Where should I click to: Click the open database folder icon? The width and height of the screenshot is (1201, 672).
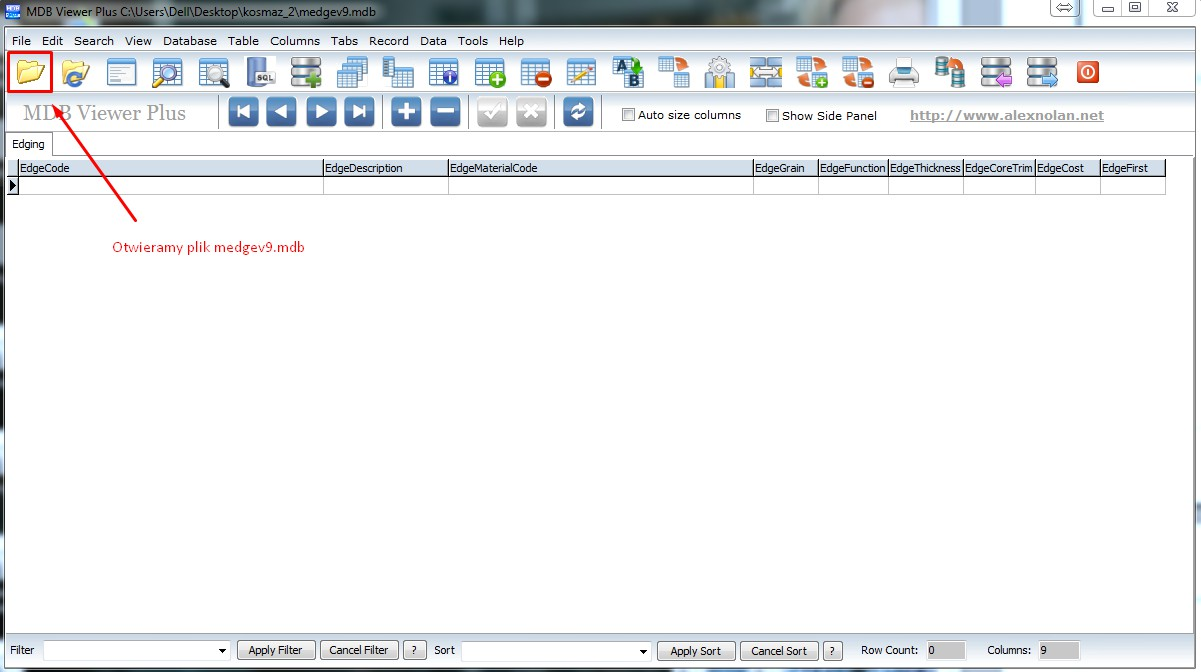coord(30,72)
